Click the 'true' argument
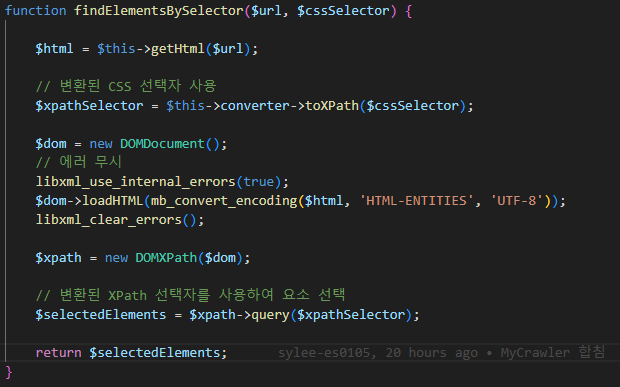Viewport: 620px width, 387px height. (259, 181)
